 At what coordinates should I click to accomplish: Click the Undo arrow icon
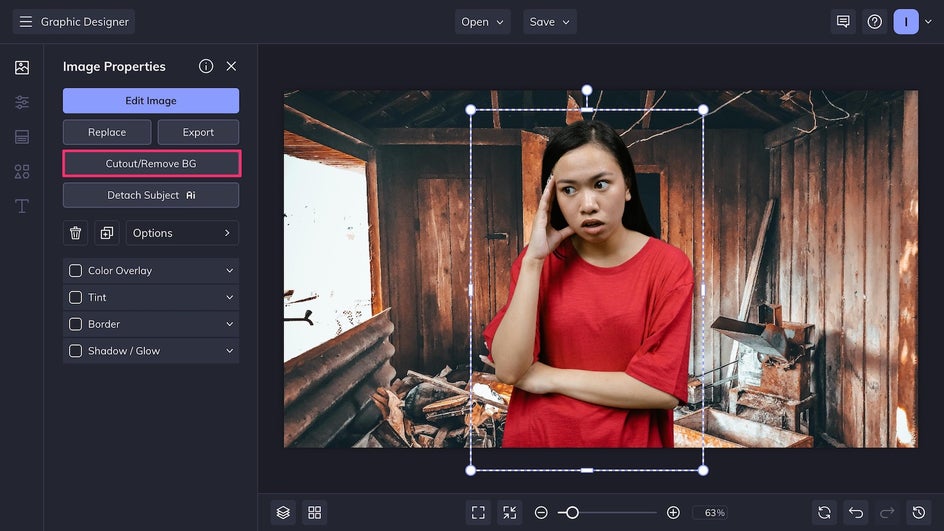(855, 512)
